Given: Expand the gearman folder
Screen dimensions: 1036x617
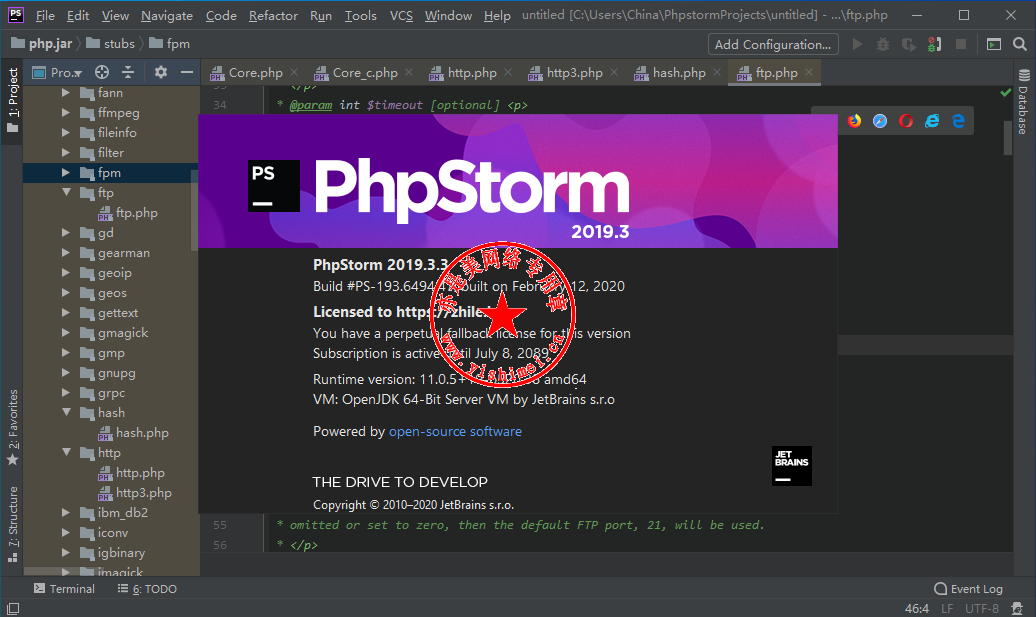Looking at the screenshot, I should 66,252.
